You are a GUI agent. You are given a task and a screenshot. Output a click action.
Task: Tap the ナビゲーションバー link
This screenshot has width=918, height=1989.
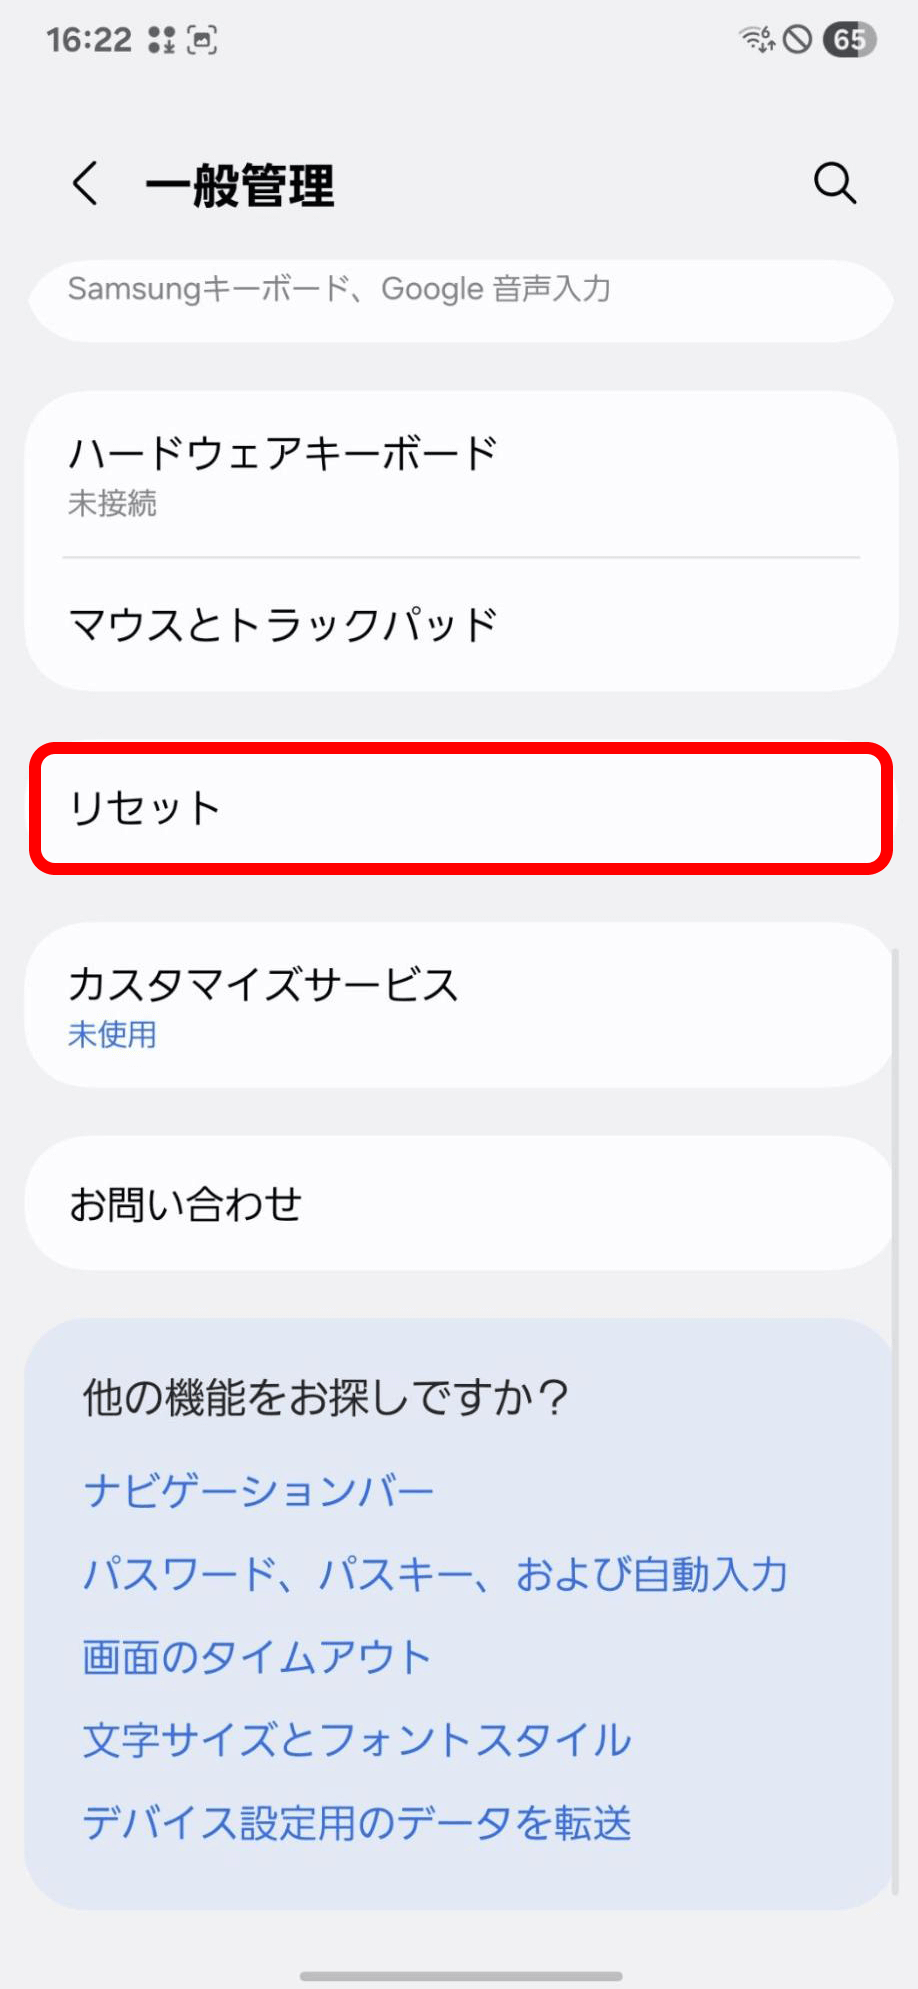point(258,1491)
